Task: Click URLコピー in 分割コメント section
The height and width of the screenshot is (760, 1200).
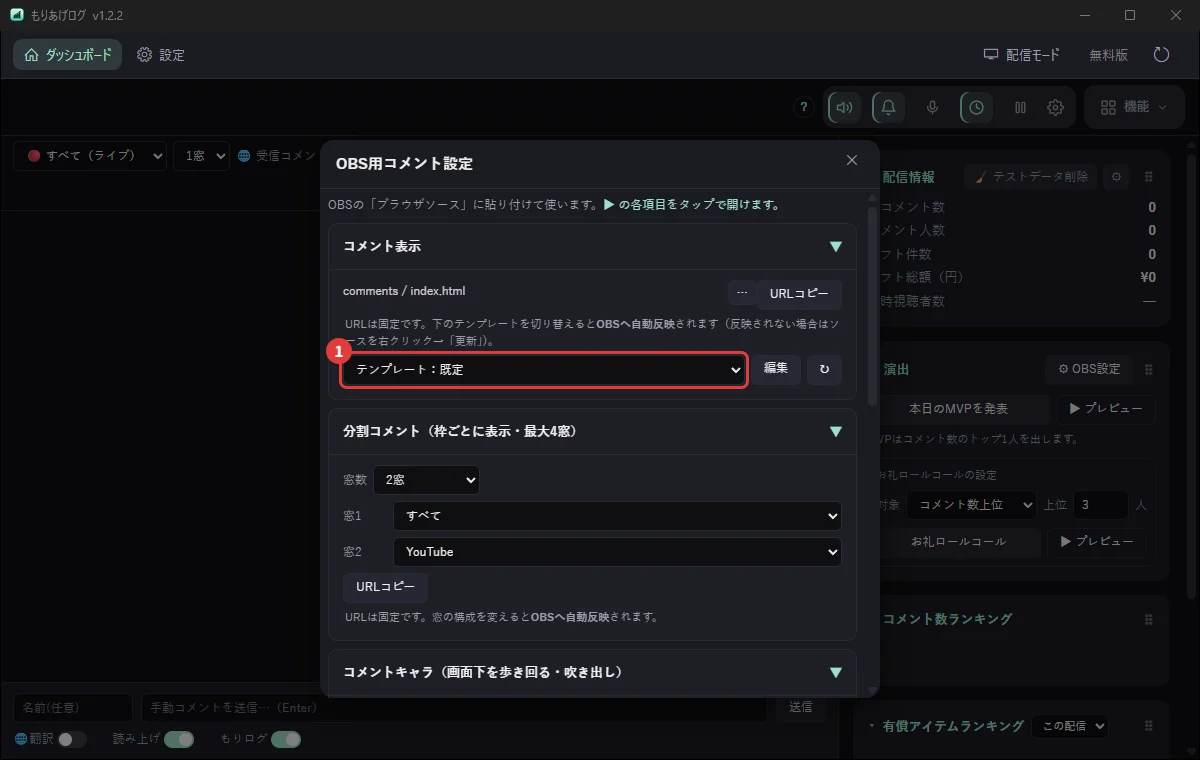Action: click(385, 587)
